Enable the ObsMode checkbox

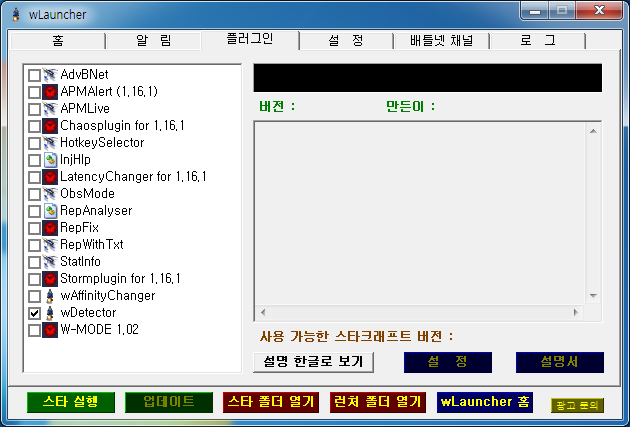(x=34, y=194)
